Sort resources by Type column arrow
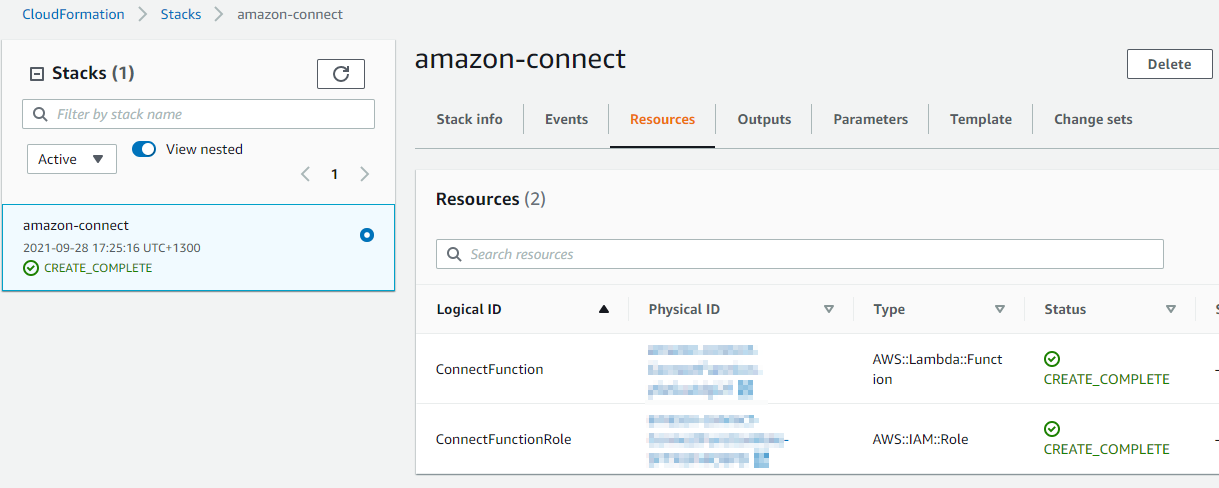This screenshot has height=488, width=1219. (x=999, y=310)
